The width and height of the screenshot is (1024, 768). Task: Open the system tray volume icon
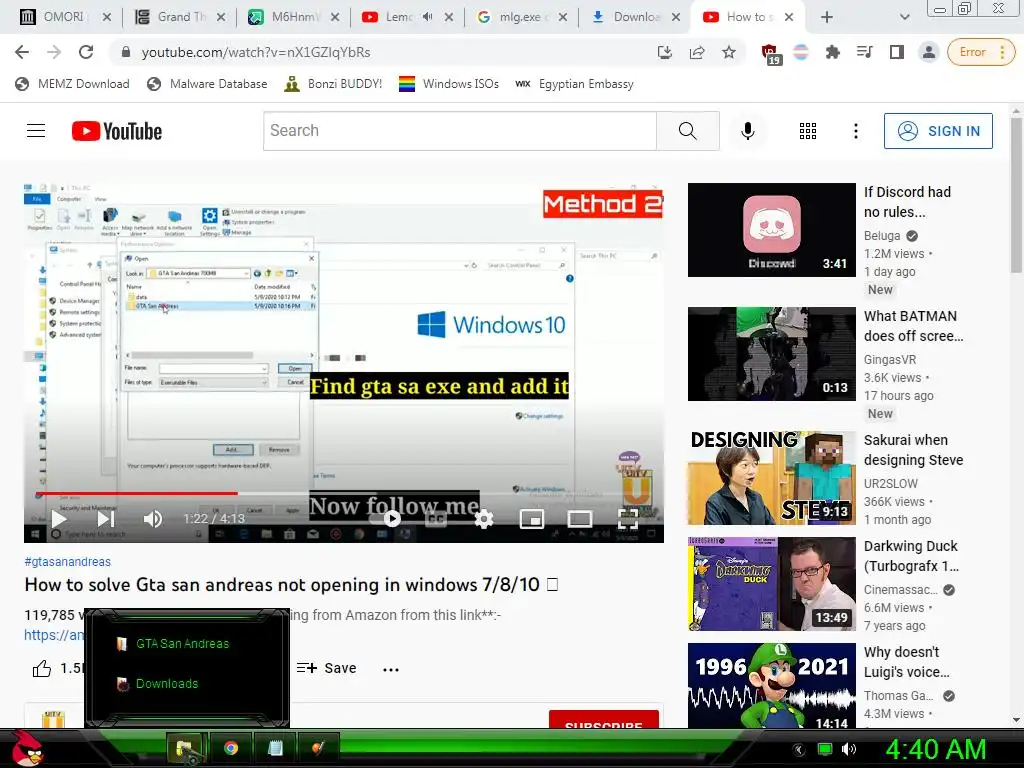coord(848,749)
